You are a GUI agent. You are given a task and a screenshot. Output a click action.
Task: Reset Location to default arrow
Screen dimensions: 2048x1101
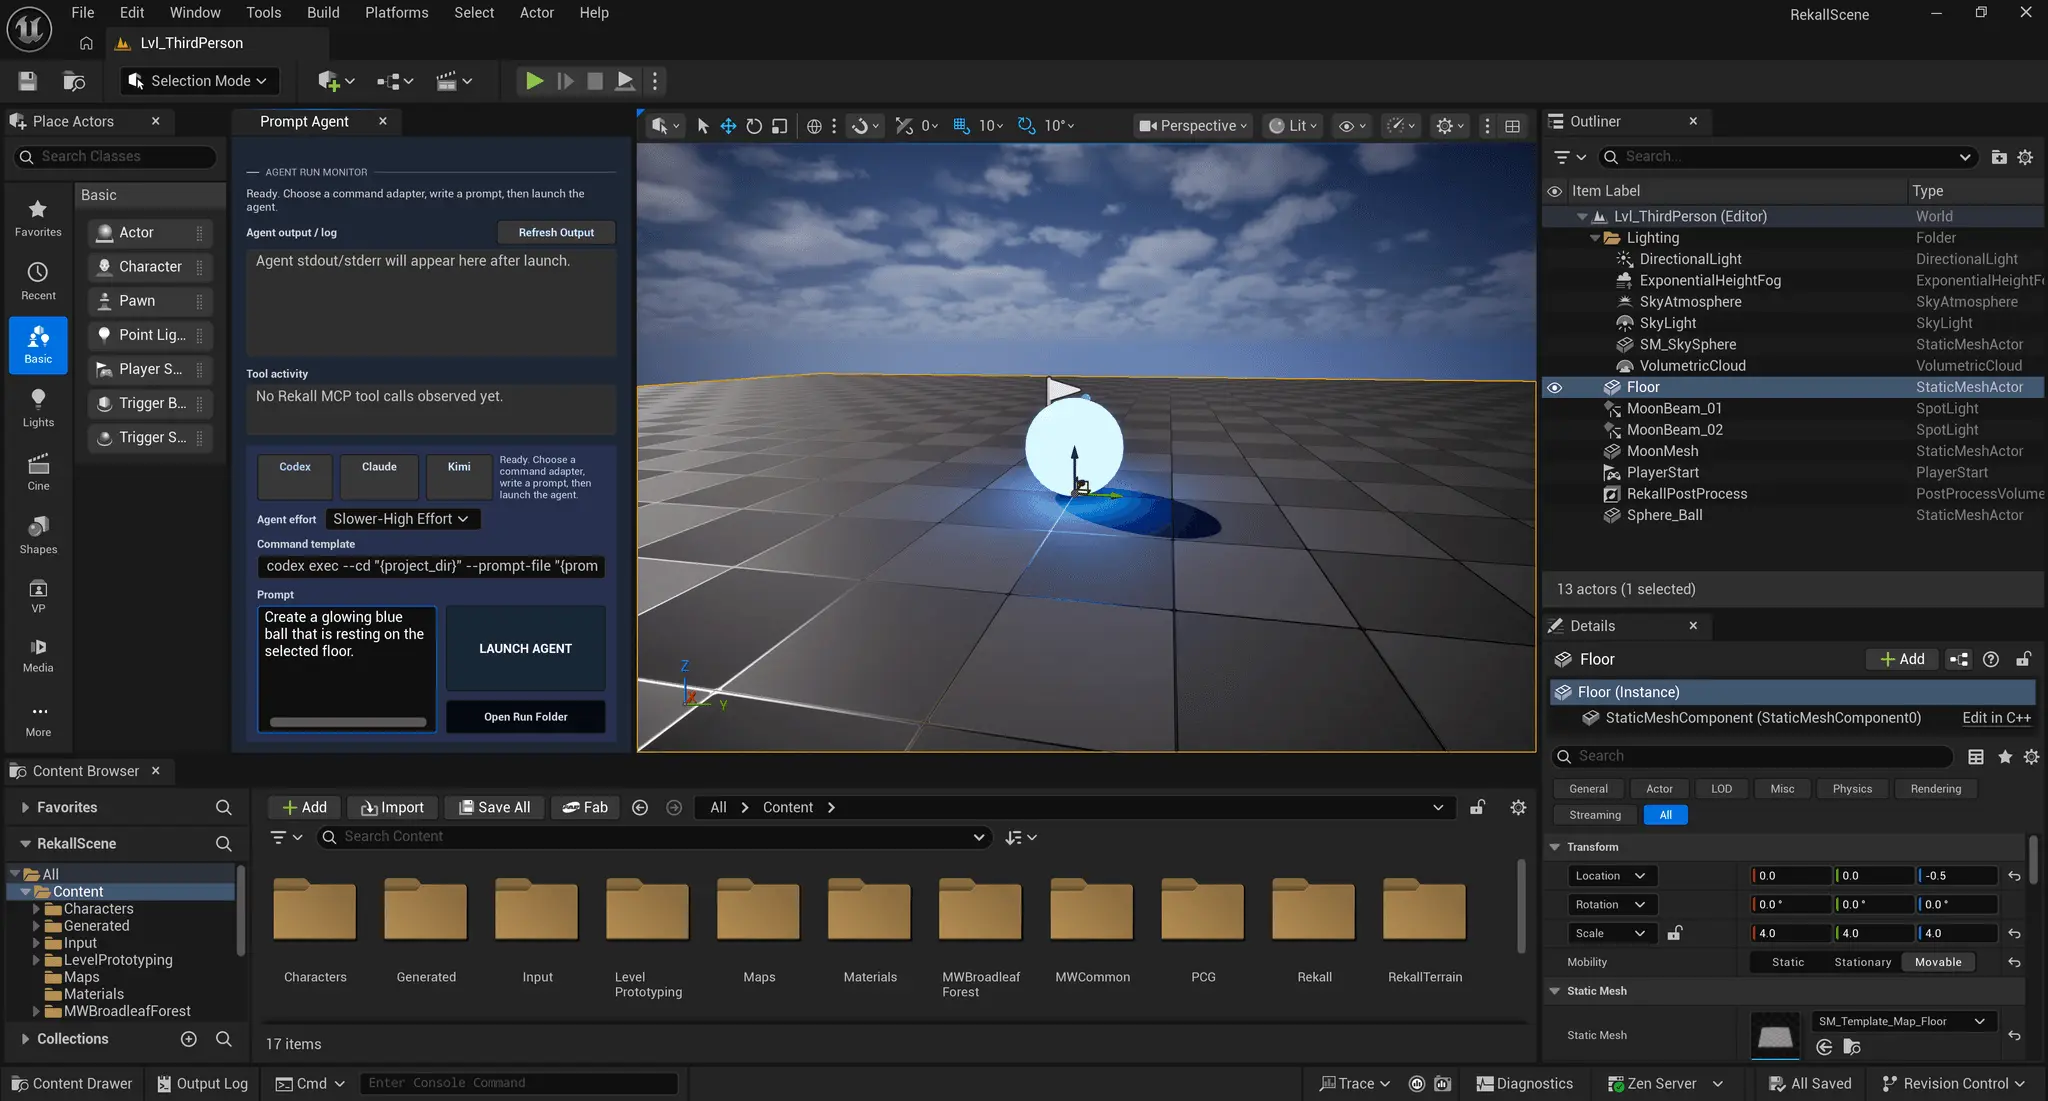[2014, 876]
